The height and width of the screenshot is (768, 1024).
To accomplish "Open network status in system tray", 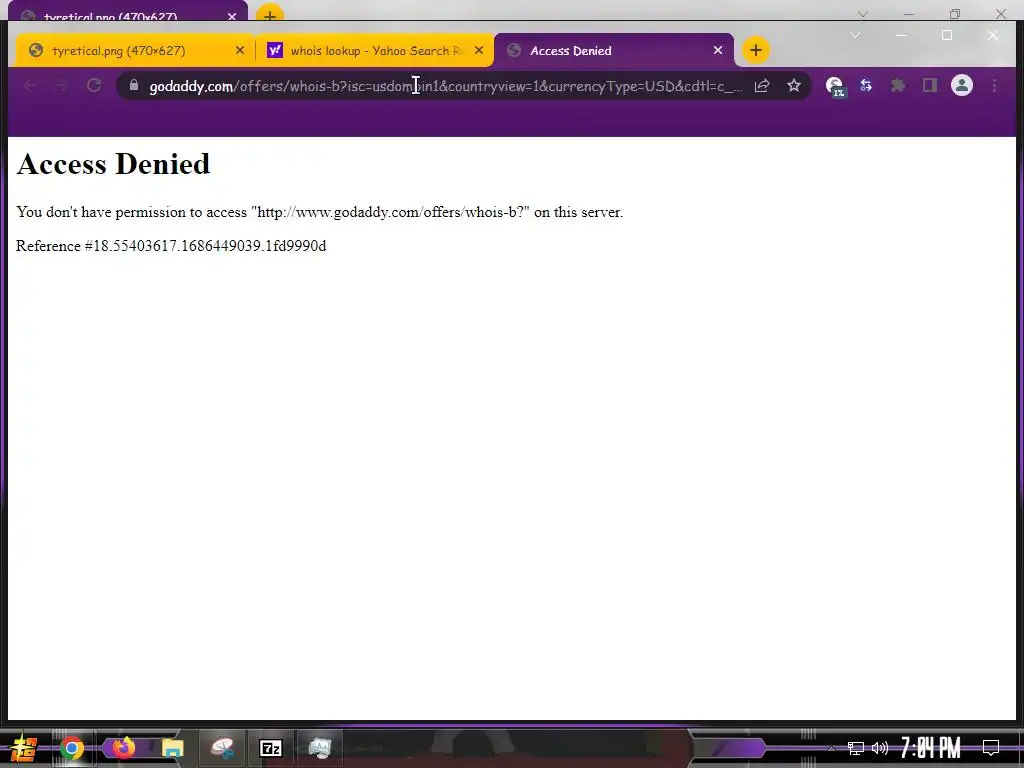I will [856, 748].
